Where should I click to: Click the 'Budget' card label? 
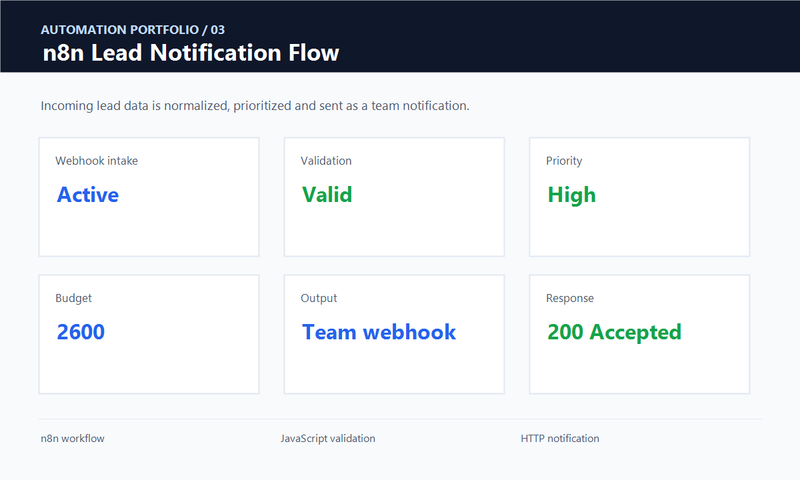(x=73, y=298)
